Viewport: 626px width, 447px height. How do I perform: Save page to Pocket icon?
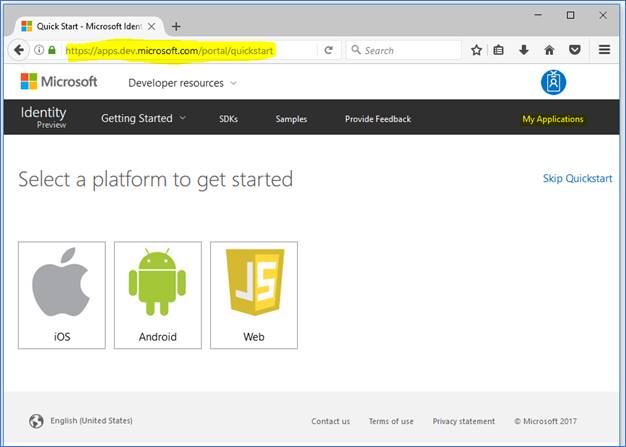click(574, 50)
